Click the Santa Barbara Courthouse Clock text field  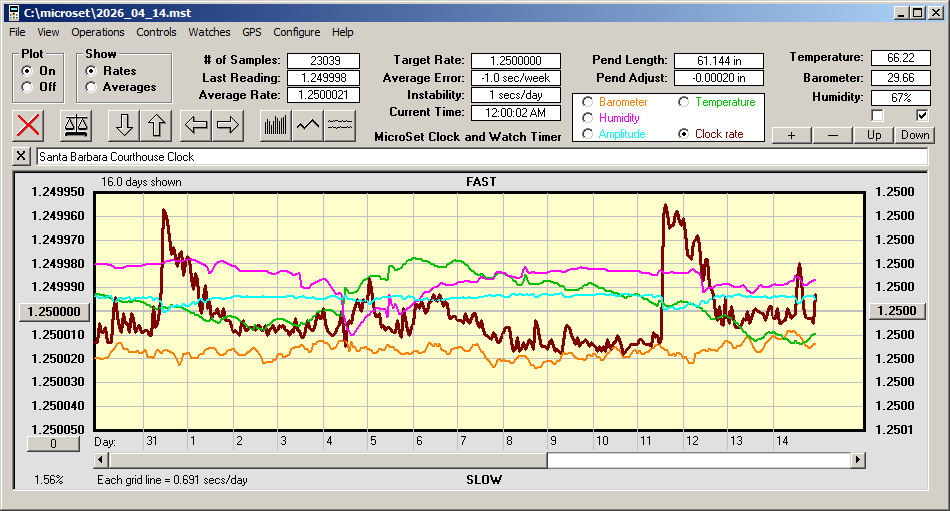480,157
